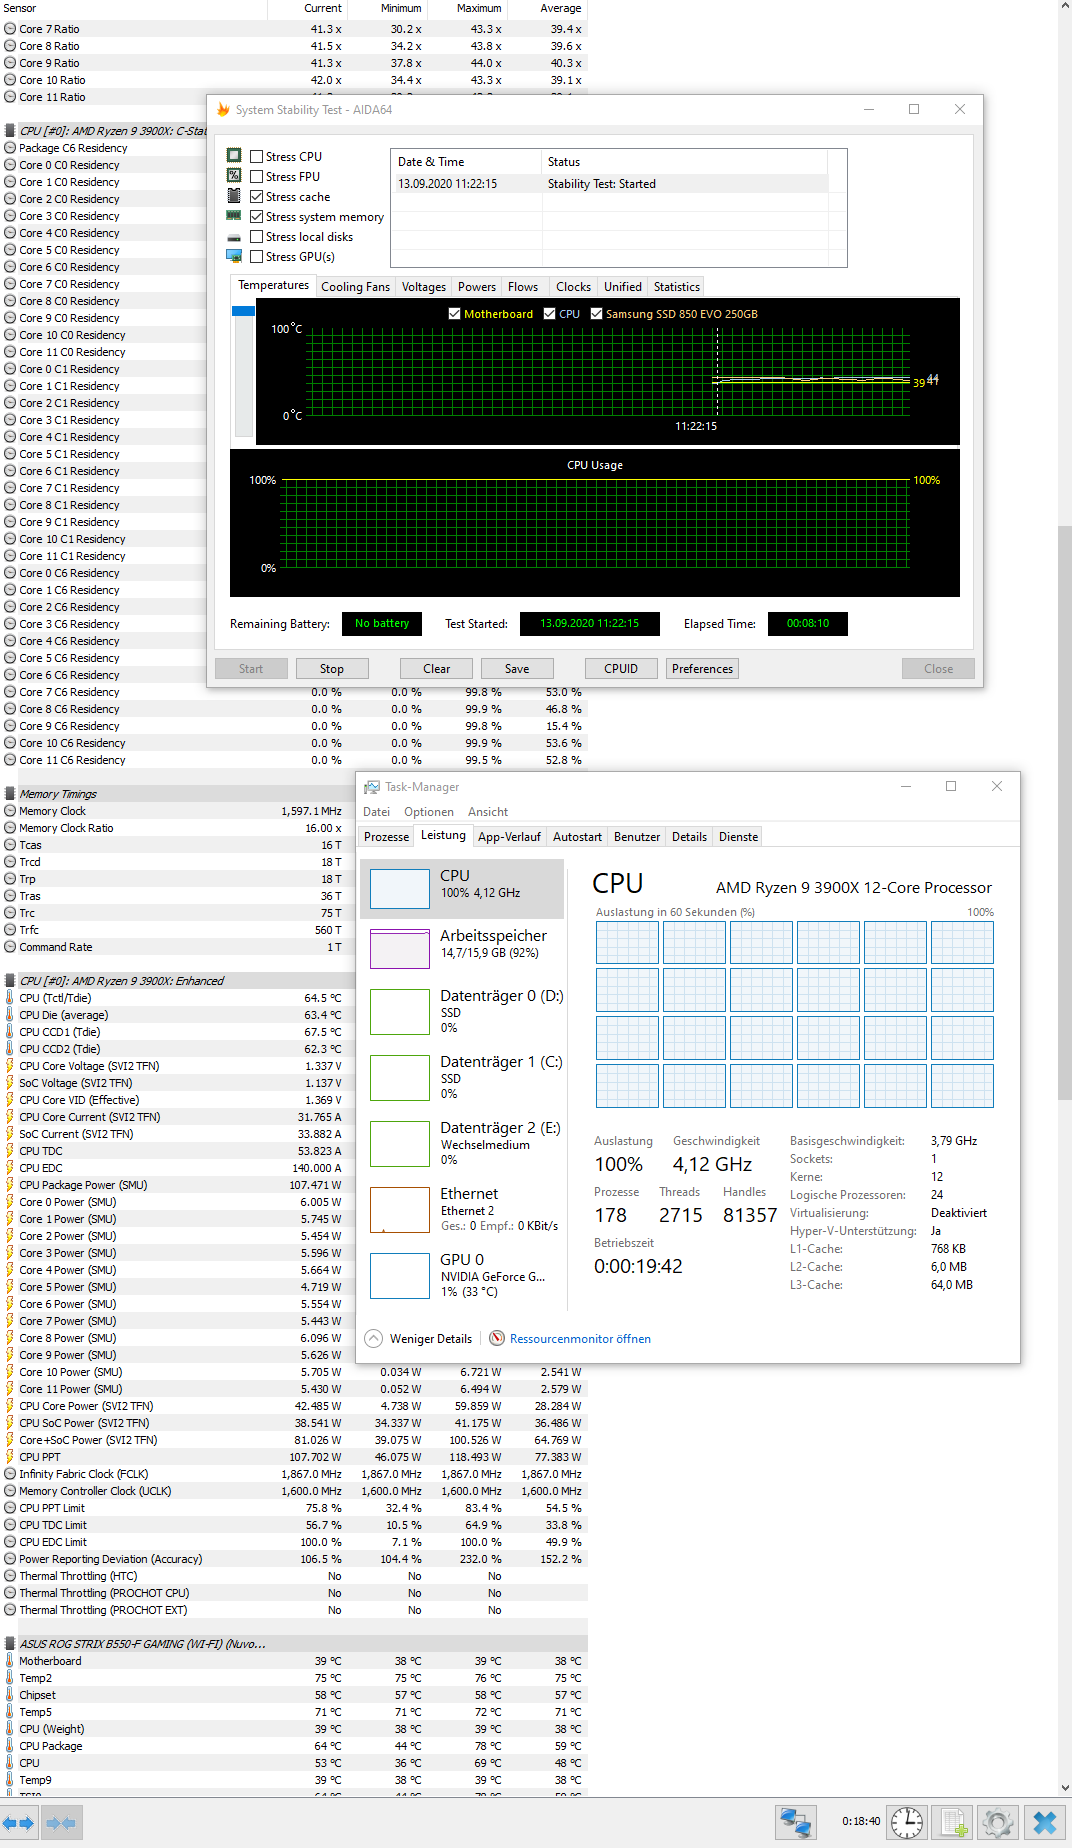Click the Maximum column header in HWiNFO
The width and height of the screenshot is (1072, 1848).
(x=468, y=8)
